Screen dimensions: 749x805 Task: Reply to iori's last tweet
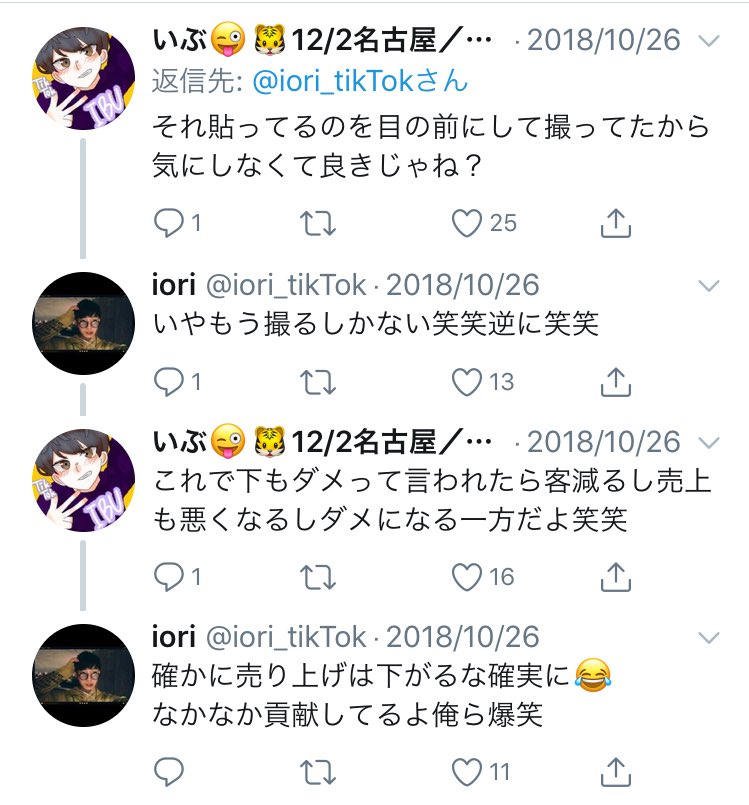click(168, 771)
